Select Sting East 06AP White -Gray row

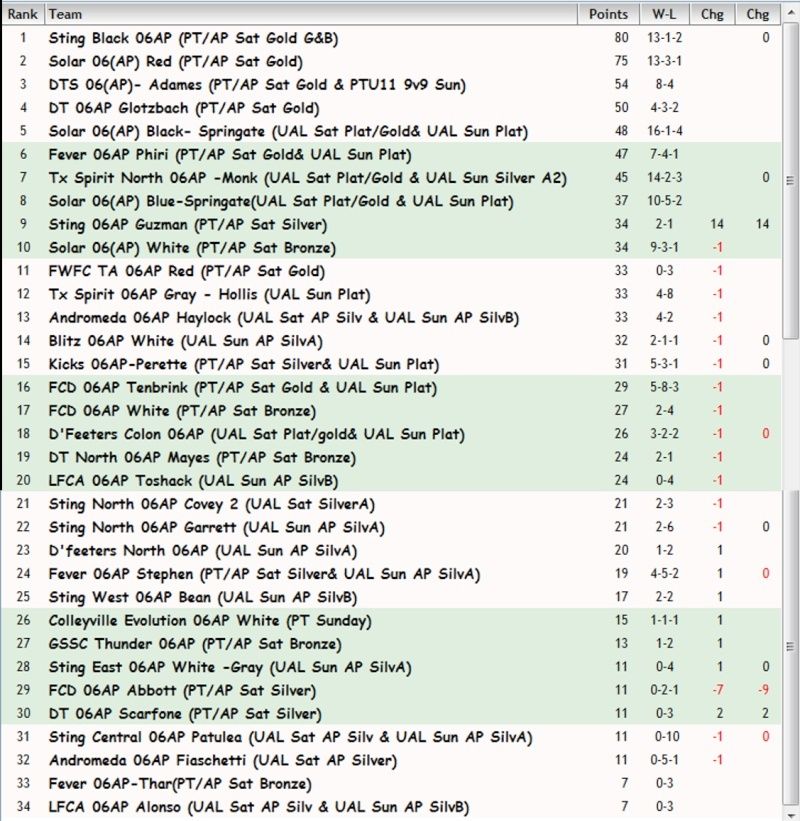pyautogui.click(x=392, y=667)
